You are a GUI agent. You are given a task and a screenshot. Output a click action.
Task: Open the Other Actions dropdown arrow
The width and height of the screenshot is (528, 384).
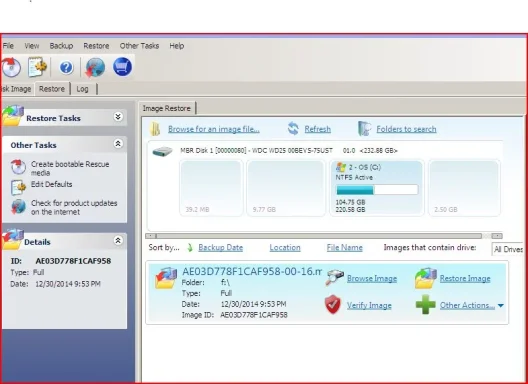click(501, 306)
